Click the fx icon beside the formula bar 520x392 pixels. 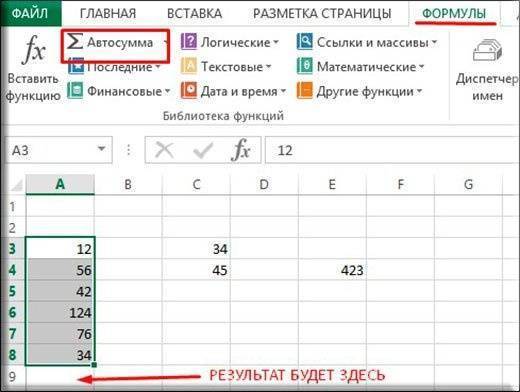click(241, 150)
